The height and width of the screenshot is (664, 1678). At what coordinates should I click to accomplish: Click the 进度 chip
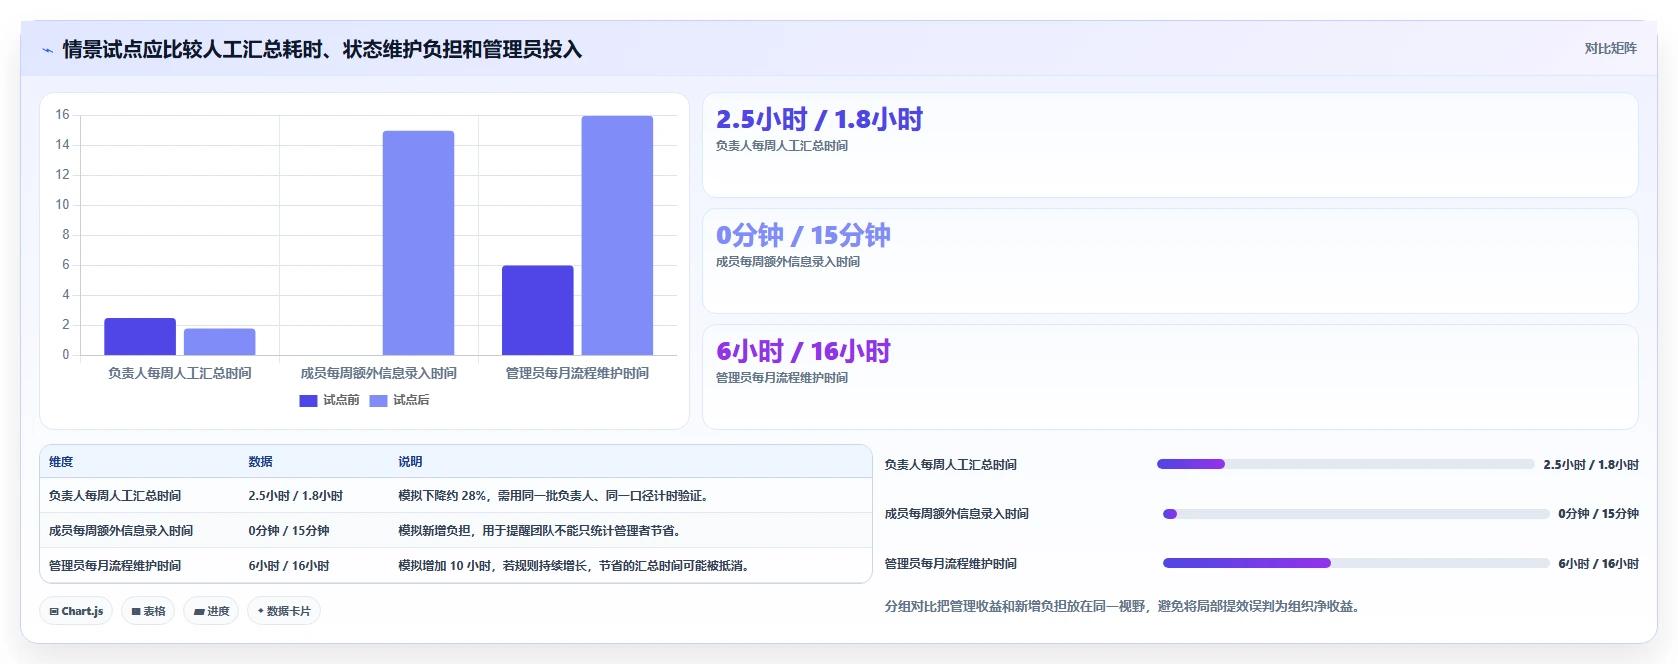(x=211, y=611)
